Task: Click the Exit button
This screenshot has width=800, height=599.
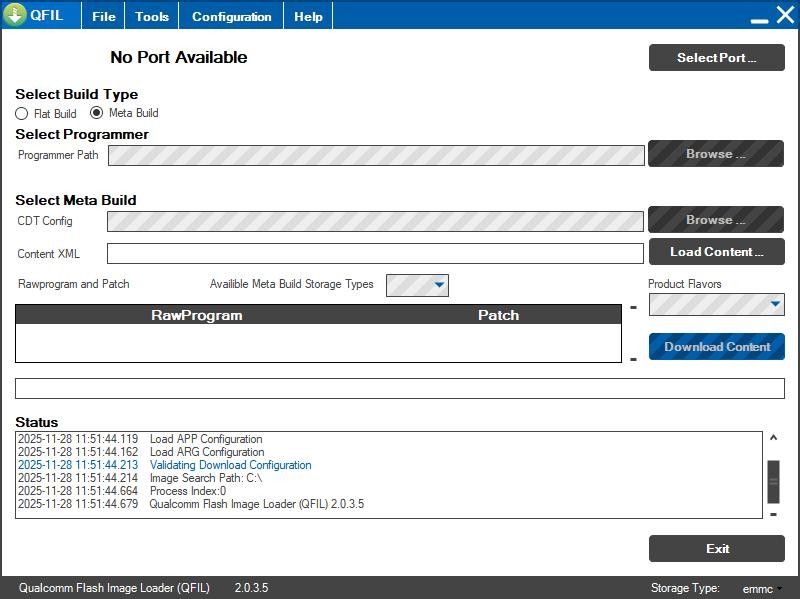Action: coord(716,548)
